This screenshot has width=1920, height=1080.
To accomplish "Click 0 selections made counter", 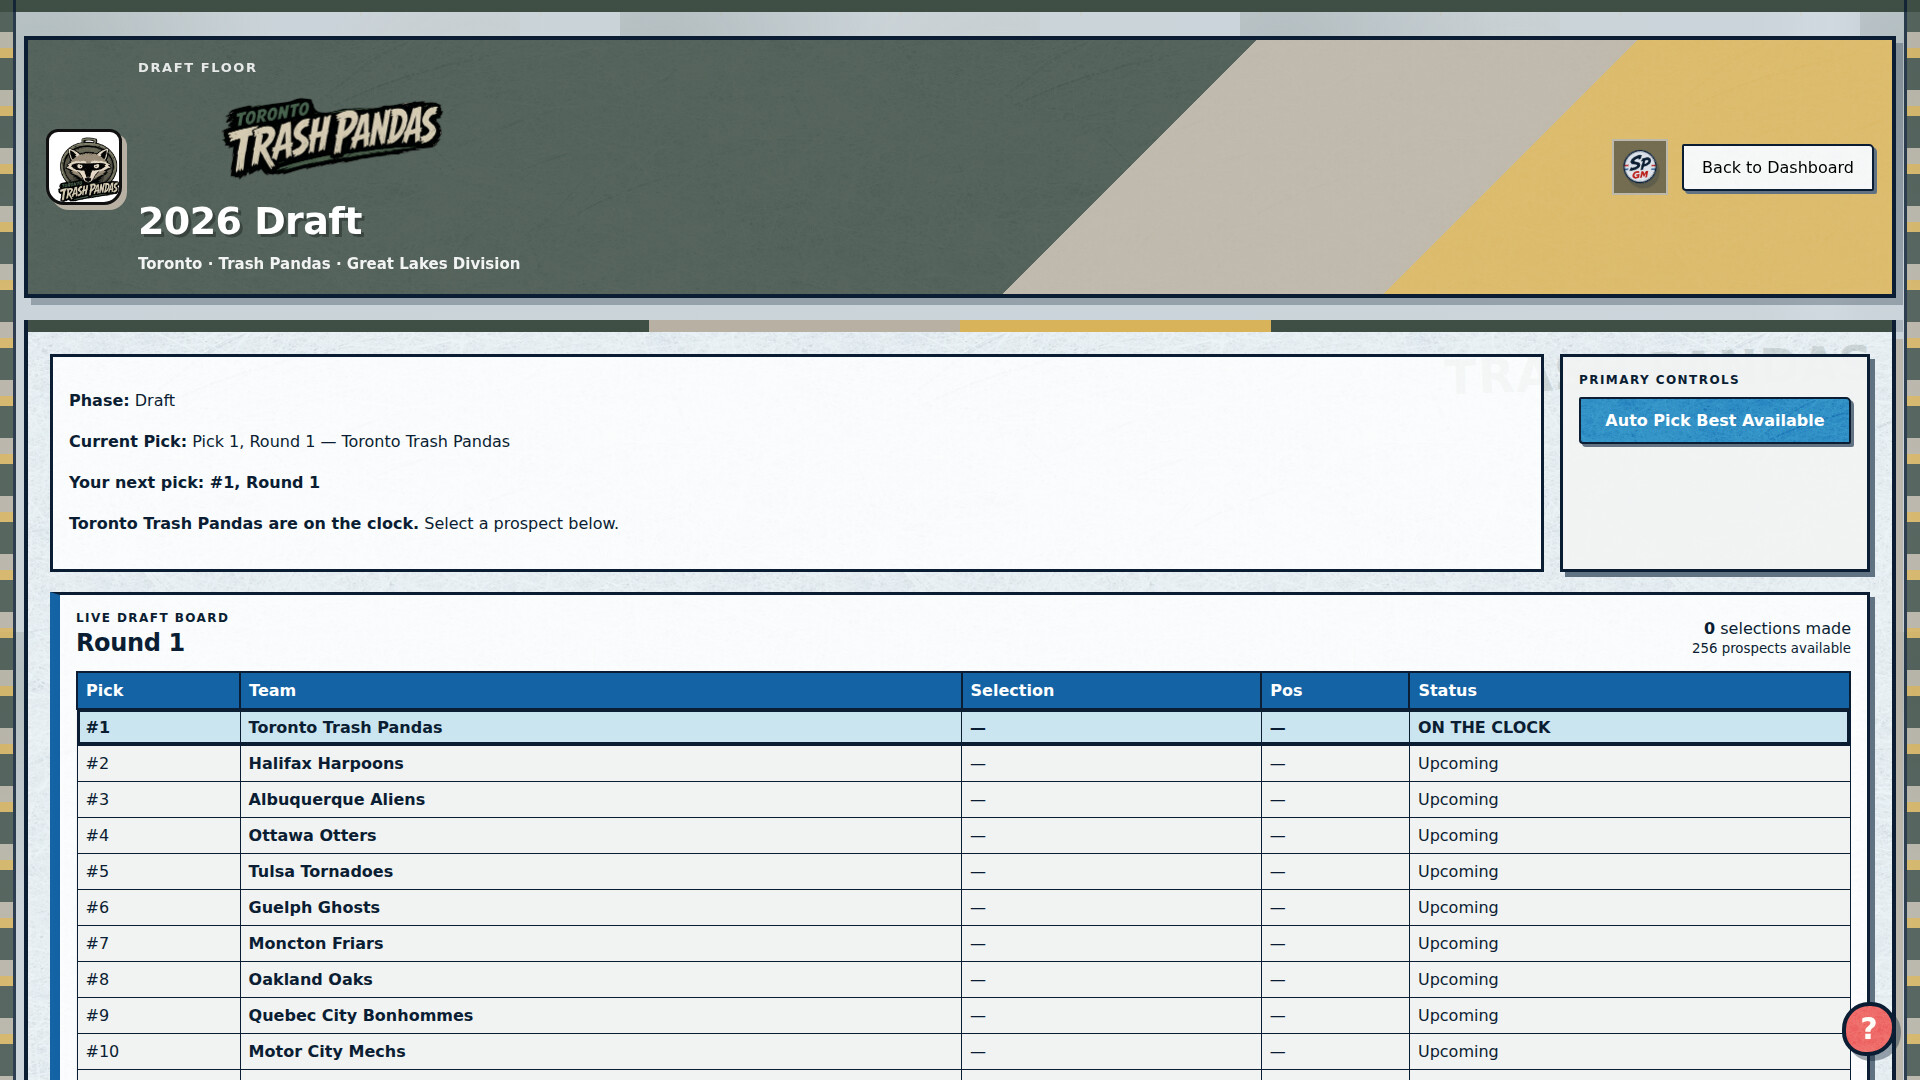I will coord(1777,628).
